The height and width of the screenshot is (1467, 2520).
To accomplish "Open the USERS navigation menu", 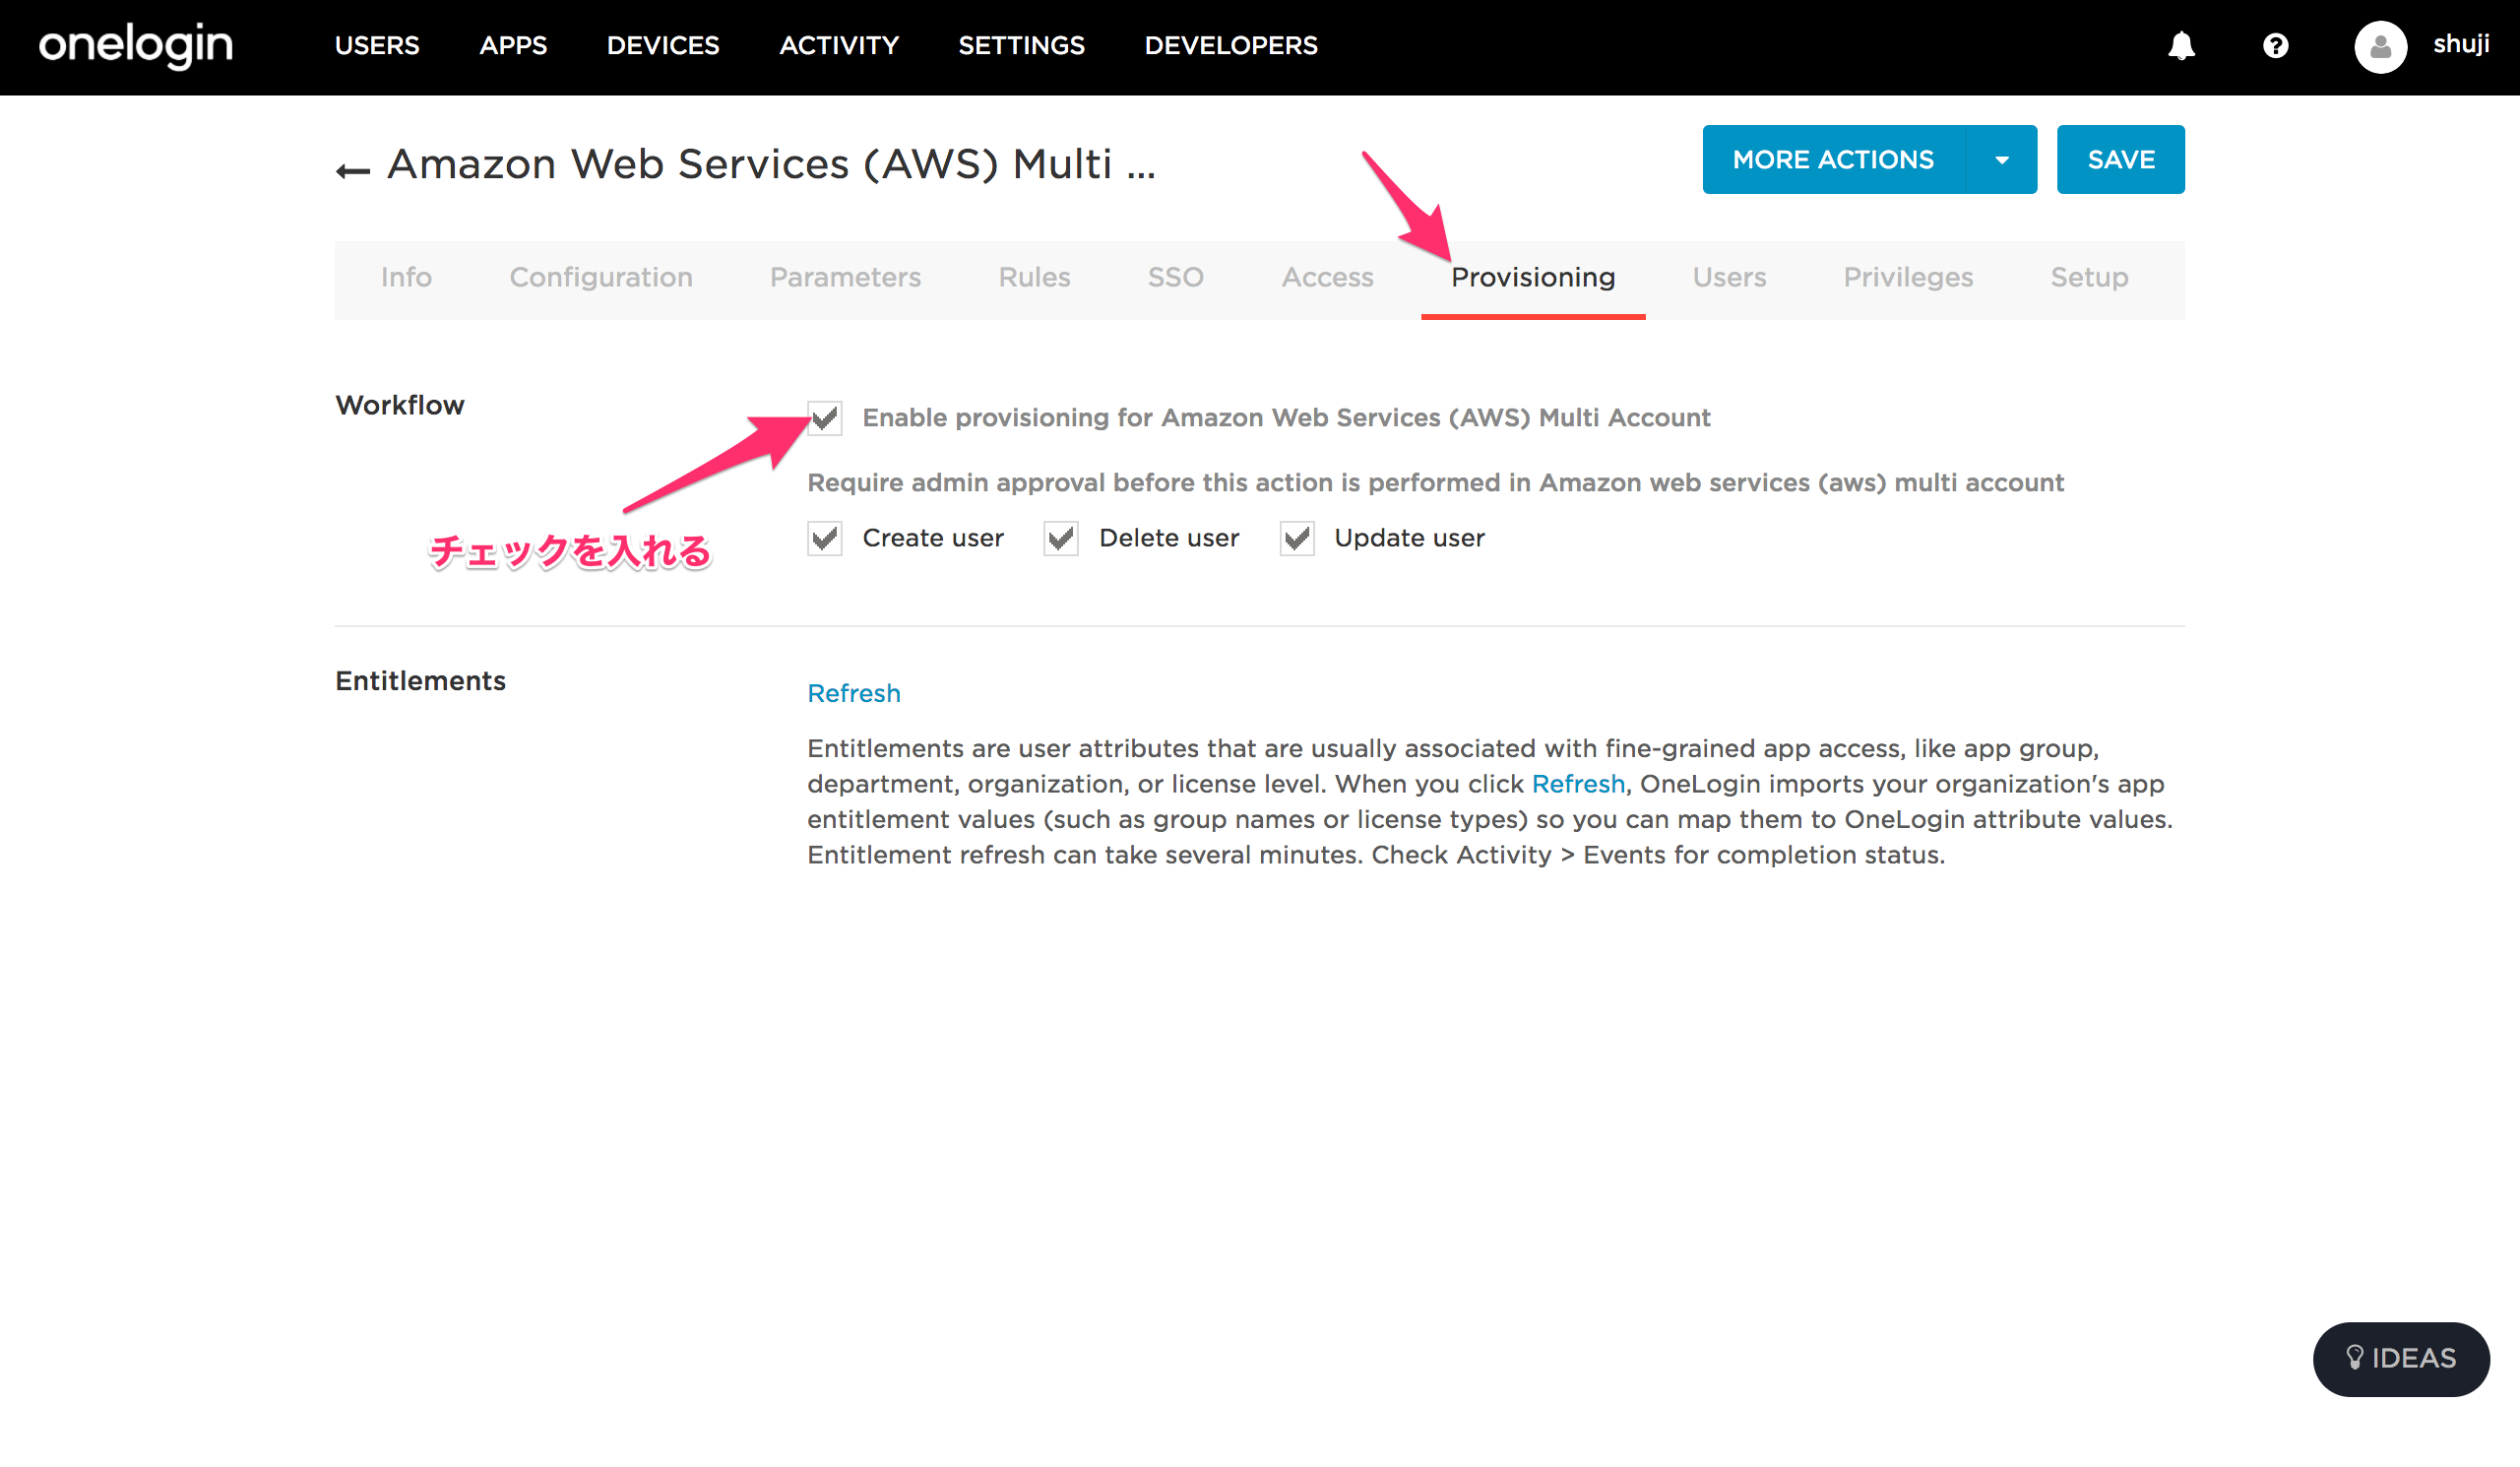I will (x=377, y=46).
